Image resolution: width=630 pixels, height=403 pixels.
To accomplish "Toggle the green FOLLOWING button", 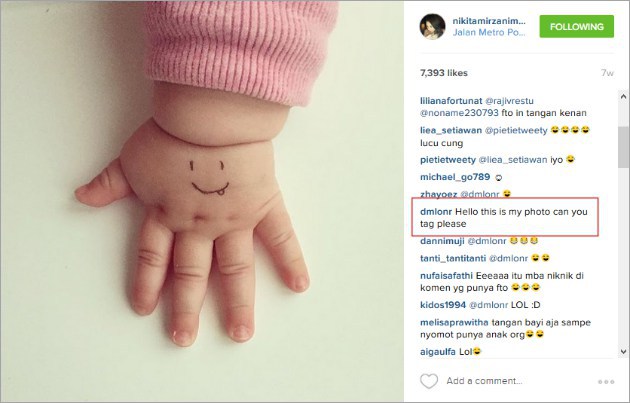I will tap(577, 27).
